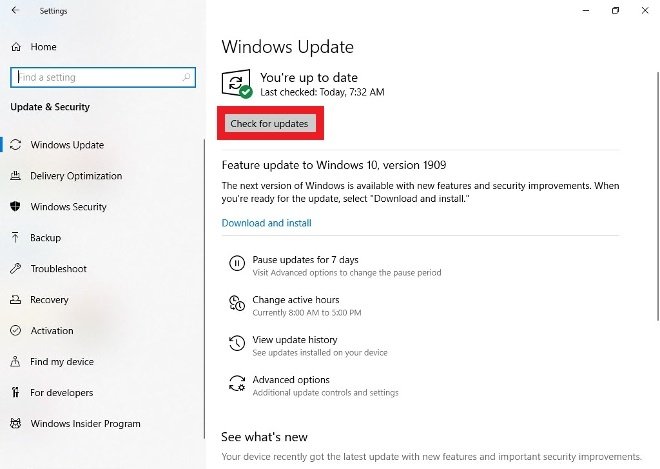Click the Windows Security shield icon
The height and width of the screenshot is (469, 660).
point(16,206)
